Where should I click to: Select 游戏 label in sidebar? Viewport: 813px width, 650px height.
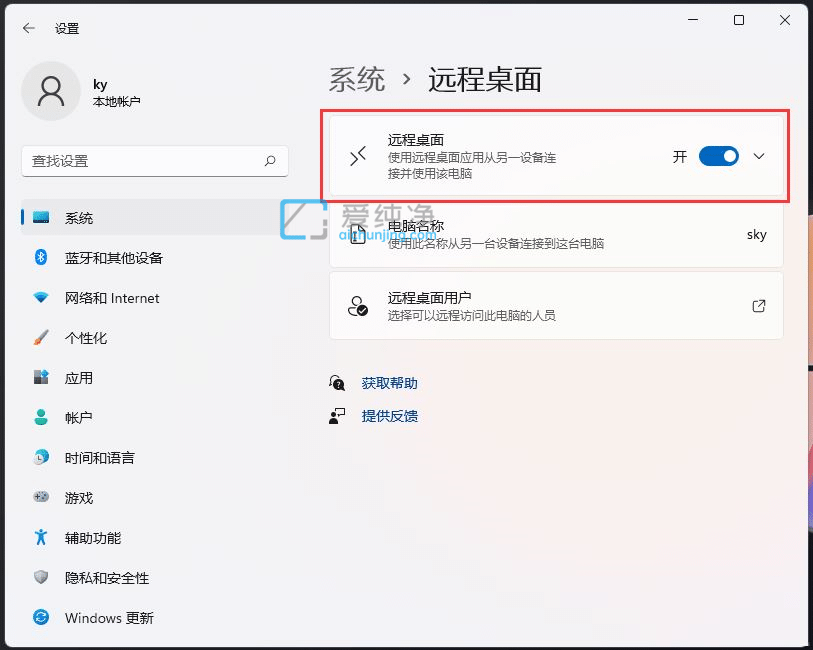[79, 498]
